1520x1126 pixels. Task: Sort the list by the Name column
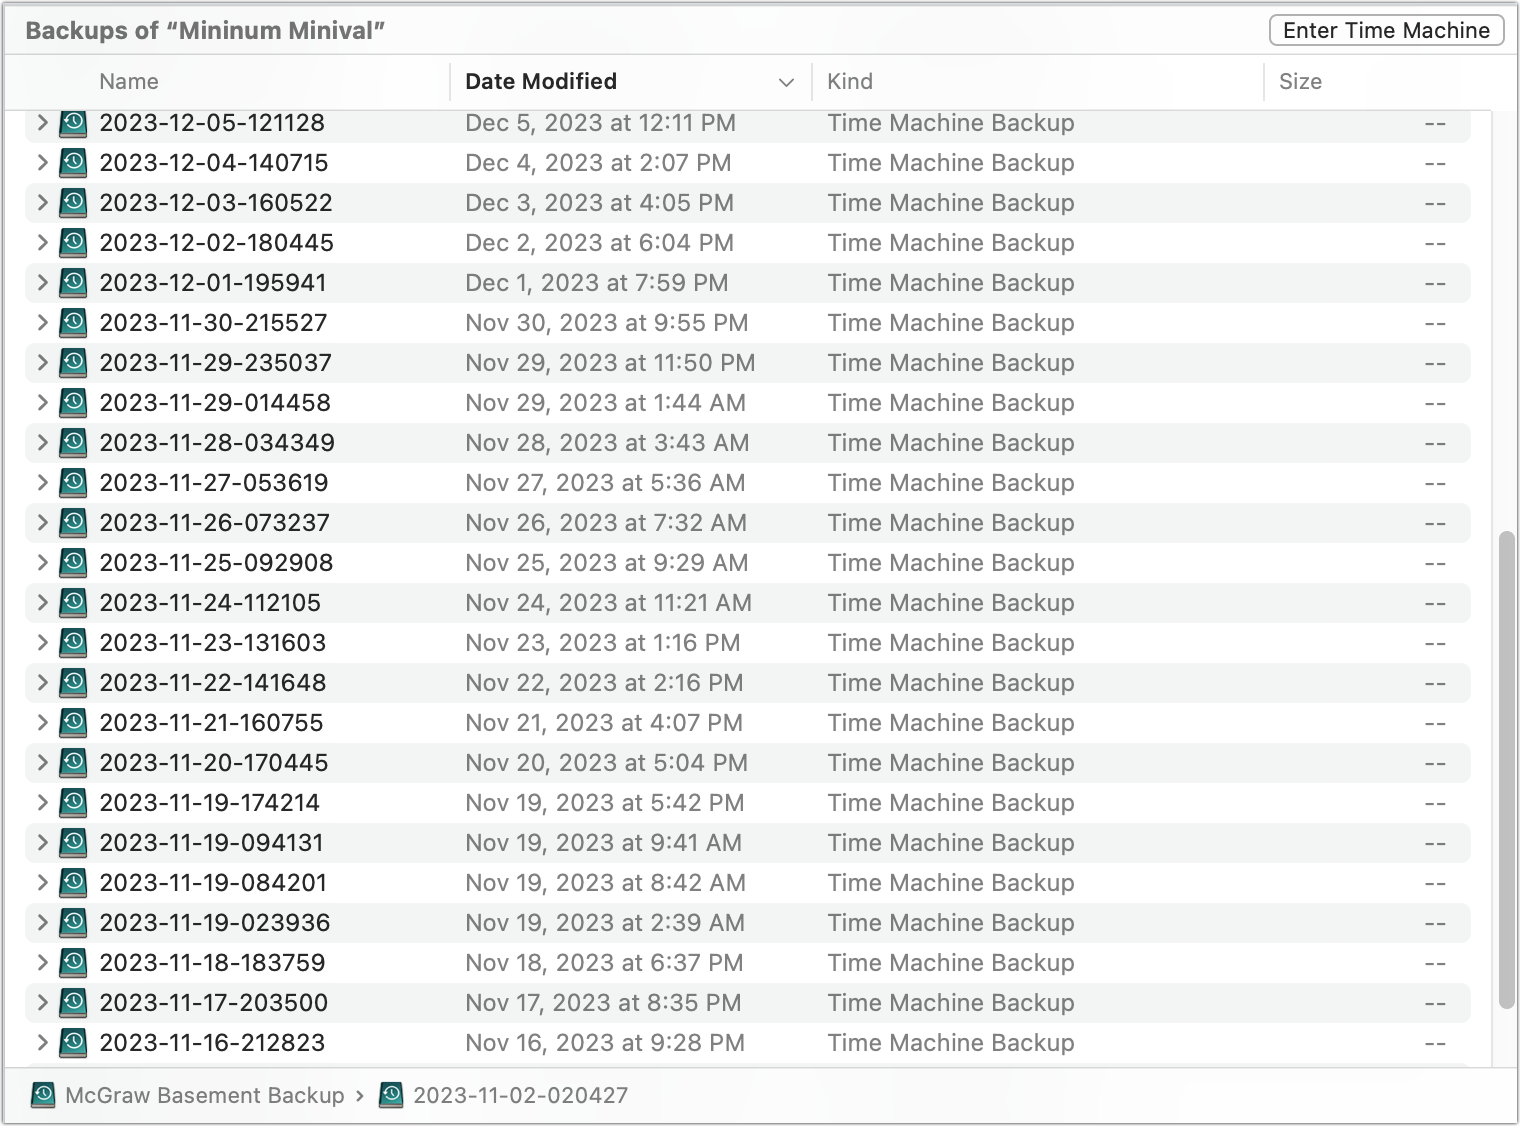pyautogui.click(x=128, y=82)
